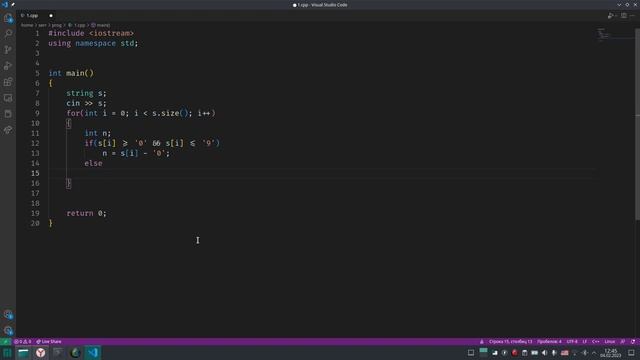The width and height of the screenshot is (640, 360).
Task: Open the Manage gear at the bottom of the activity bar
Action: click(x=8, y=330)
